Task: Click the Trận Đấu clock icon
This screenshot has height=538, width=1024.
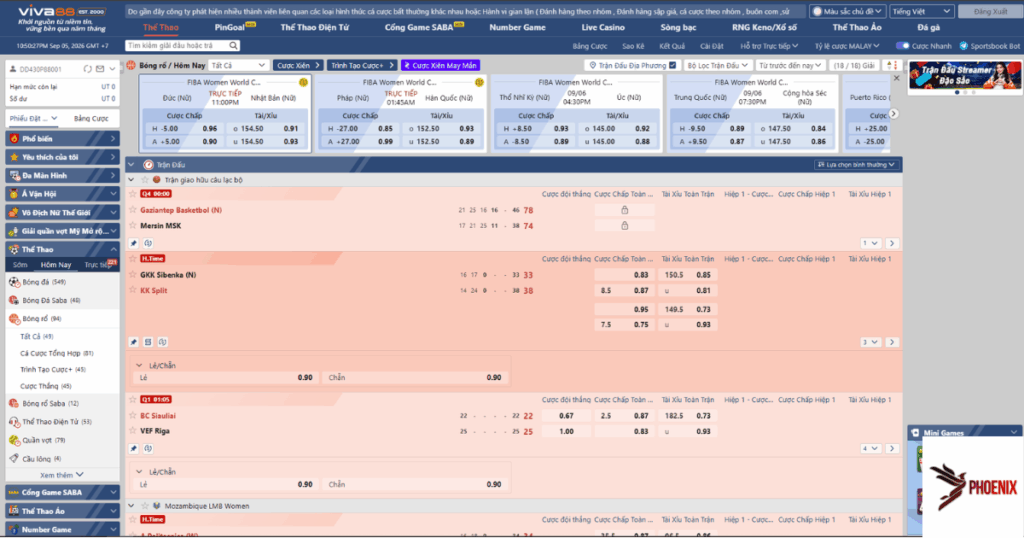Action: [x=148, y=165]
